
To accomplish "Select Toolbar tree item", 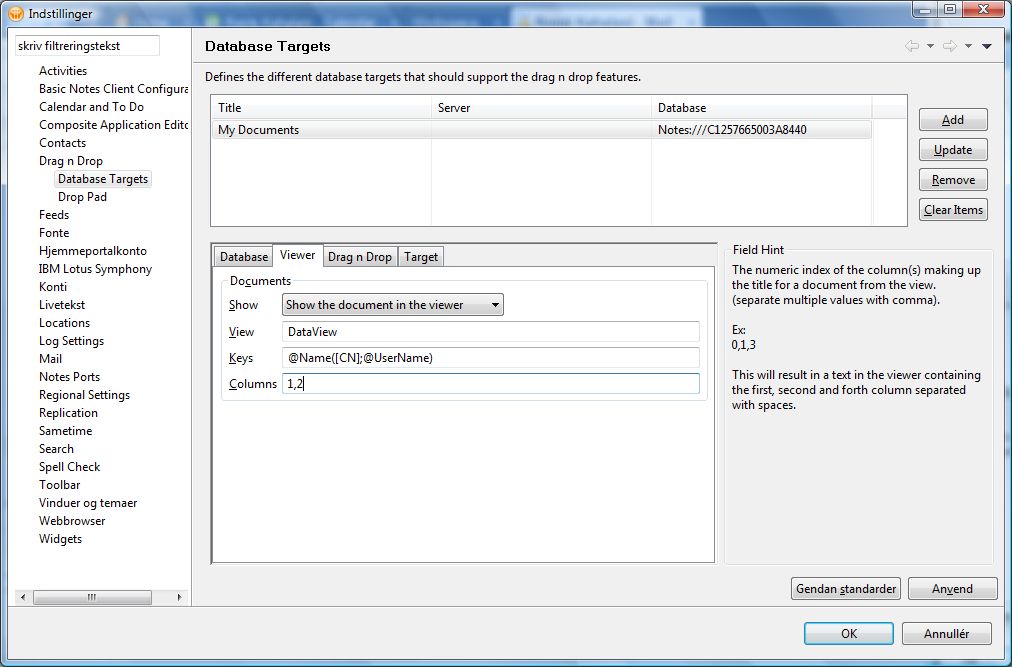I will pyautogui.click(x=59, y=485).
